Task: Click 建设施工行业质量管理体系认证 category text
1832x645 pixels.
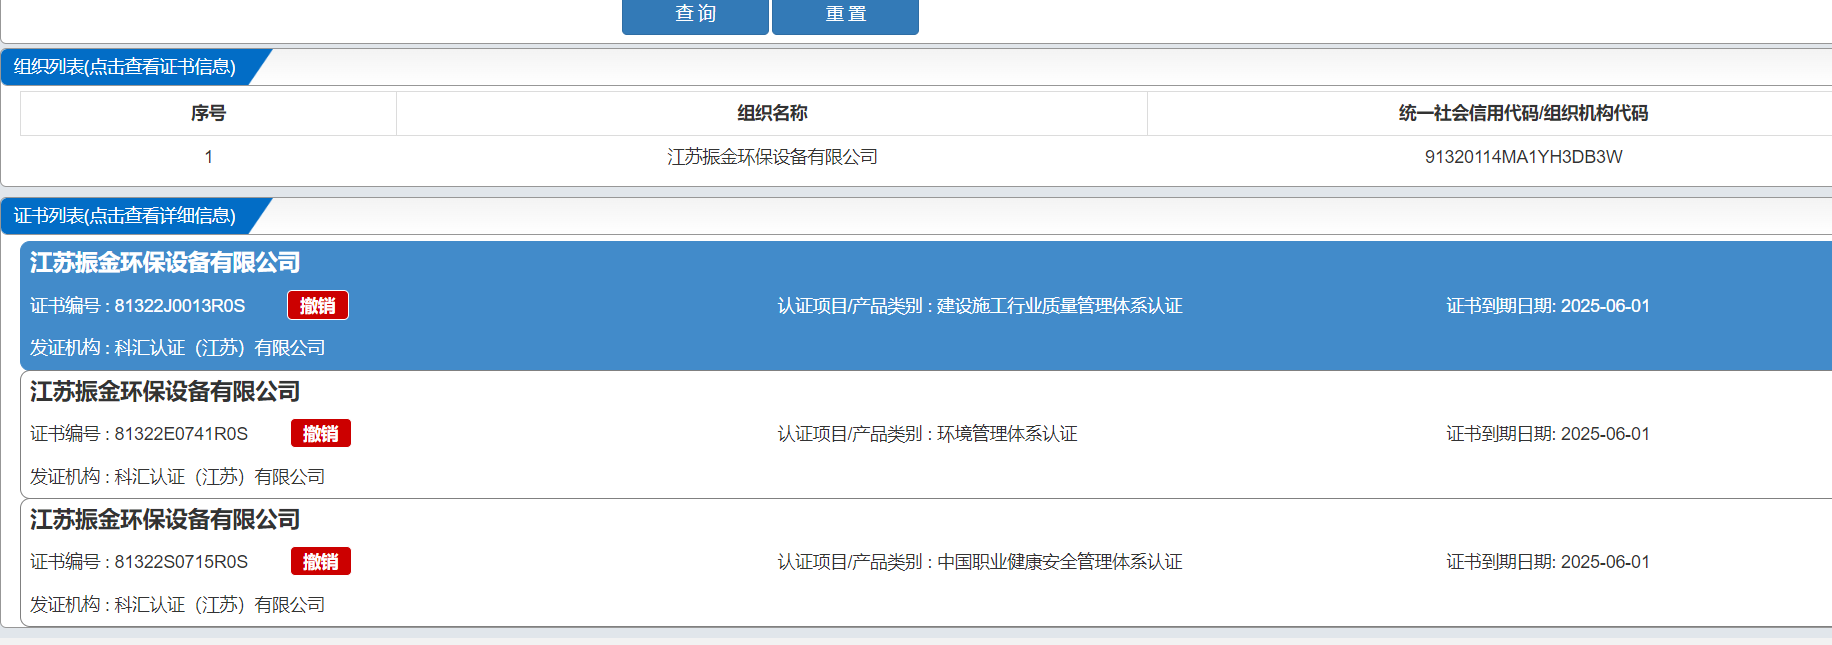Action: pos(1059,306)
